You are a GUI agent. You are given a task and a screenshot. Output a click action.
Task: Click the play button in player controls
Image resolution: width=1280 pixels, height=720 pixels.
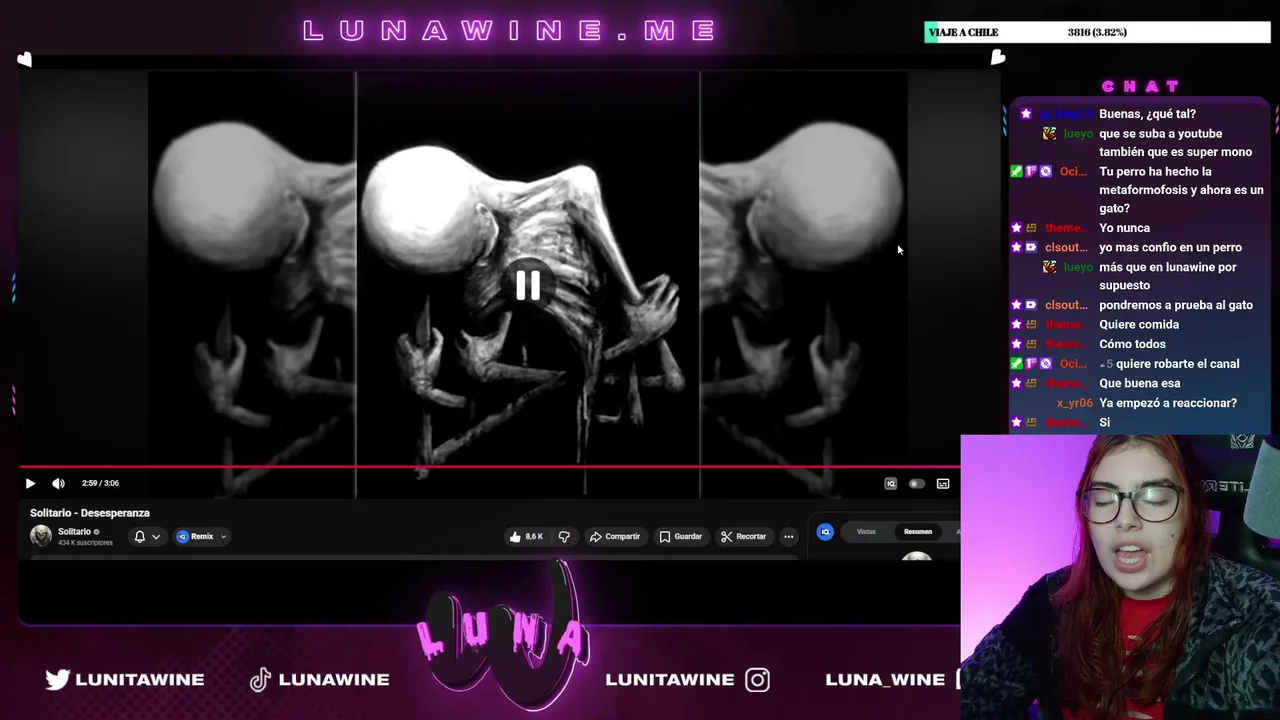30,483
